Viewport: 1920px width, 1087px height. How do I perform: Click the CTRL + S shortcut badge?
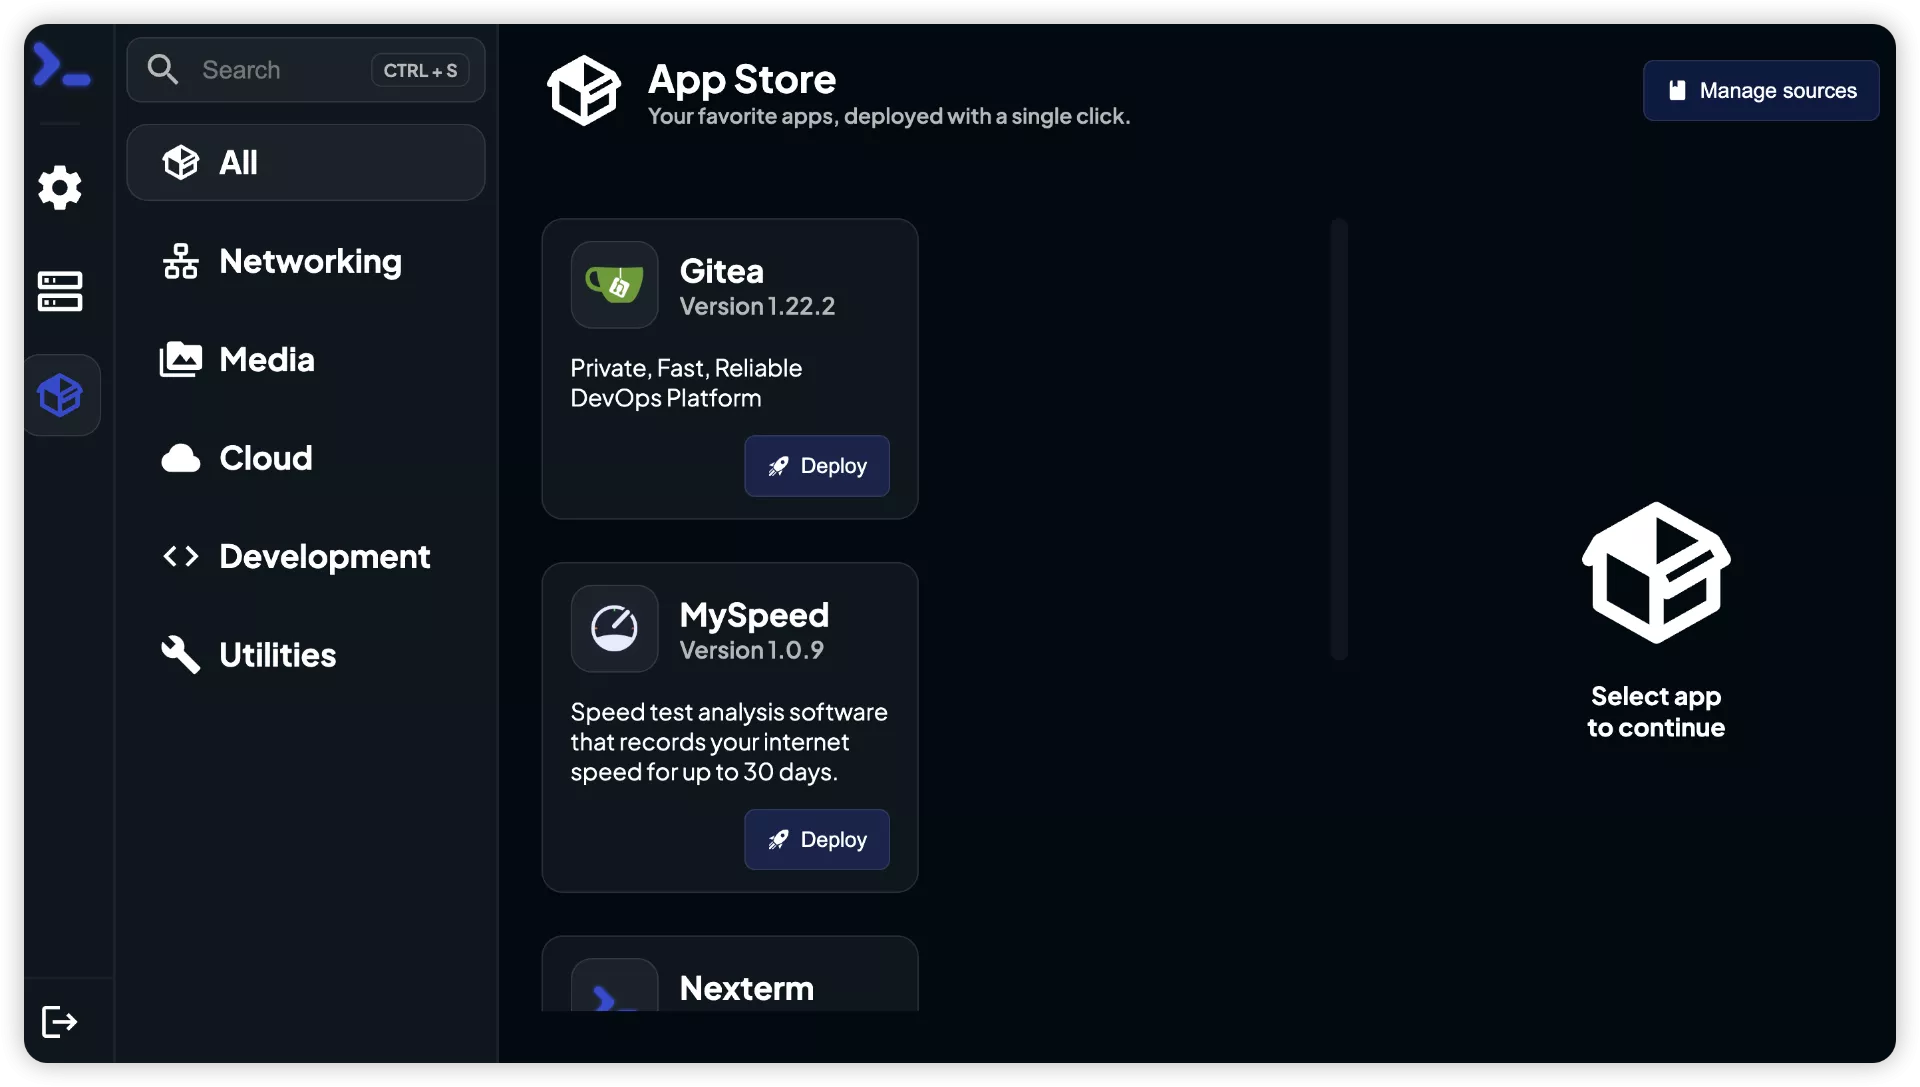[420, 70]
